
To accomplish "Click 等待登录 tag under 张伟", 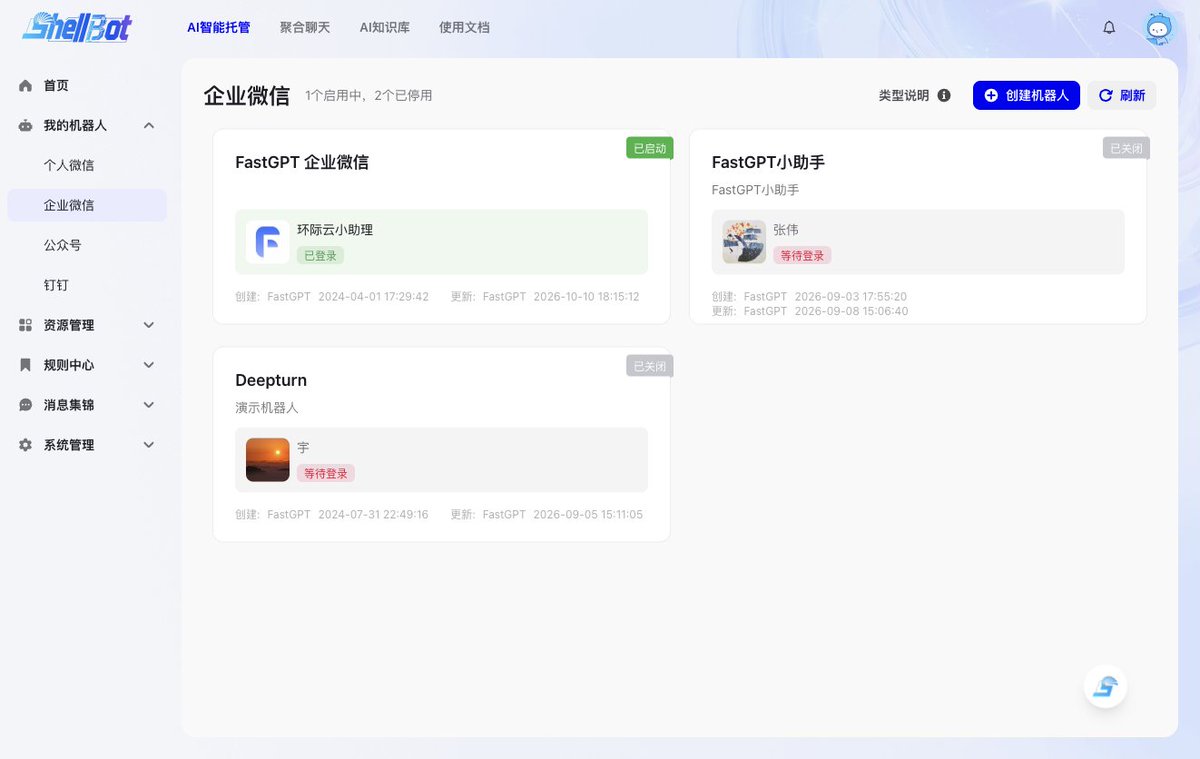I will 802,256.
